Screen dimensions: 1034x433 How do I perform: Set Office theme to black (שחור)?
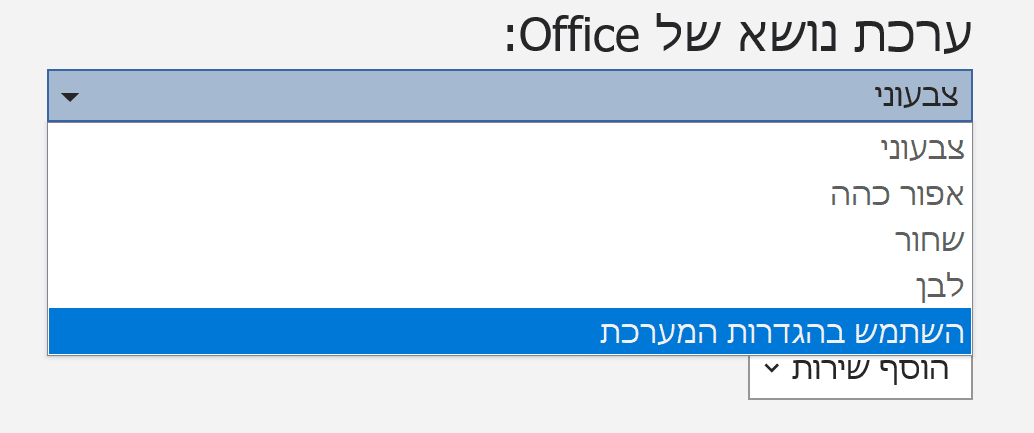pyautogui.click(x=929, y=240)
